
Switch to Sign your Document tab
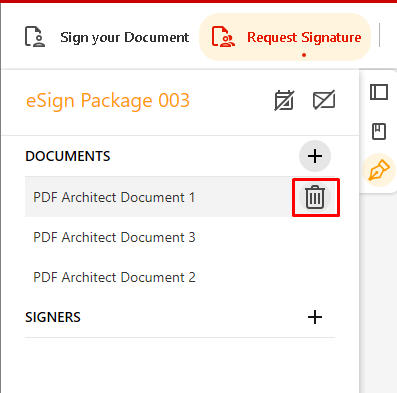click(x=107, y=37)
